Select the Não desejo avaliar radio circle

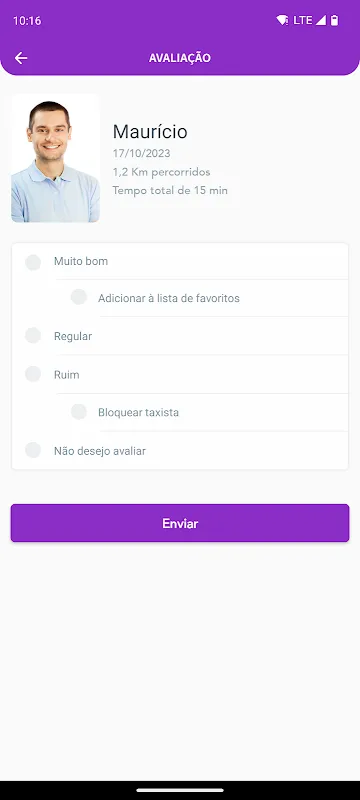pos(33,450)
